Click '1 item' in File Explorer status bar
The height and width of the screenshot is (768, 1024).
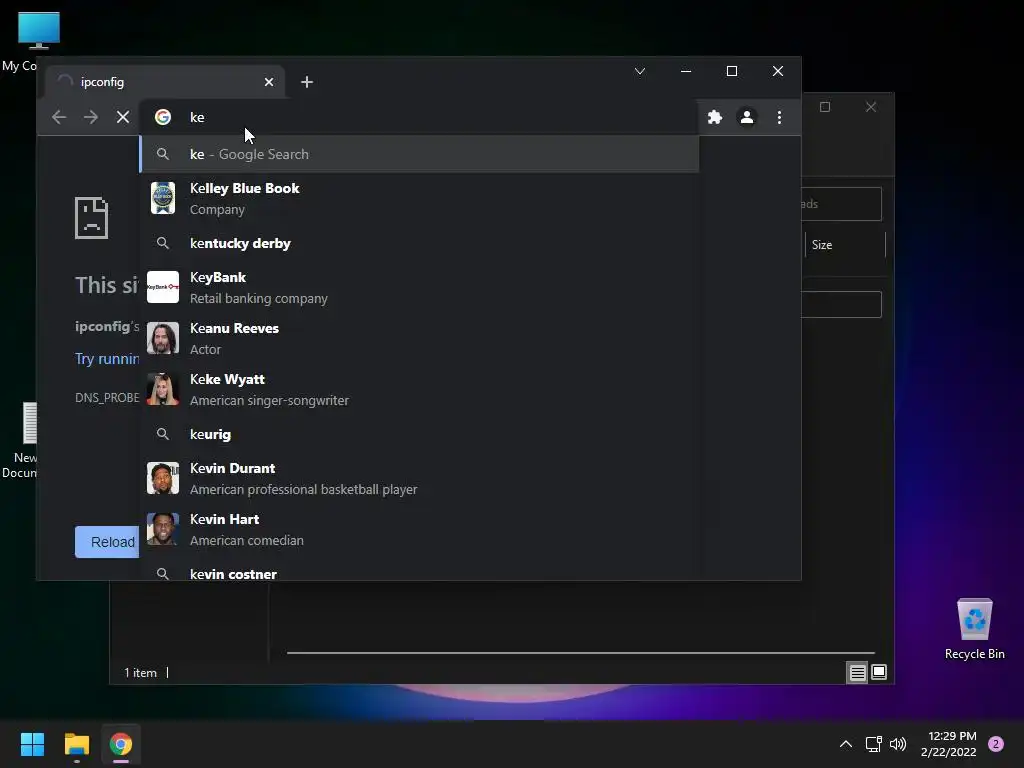pos(140,673)
